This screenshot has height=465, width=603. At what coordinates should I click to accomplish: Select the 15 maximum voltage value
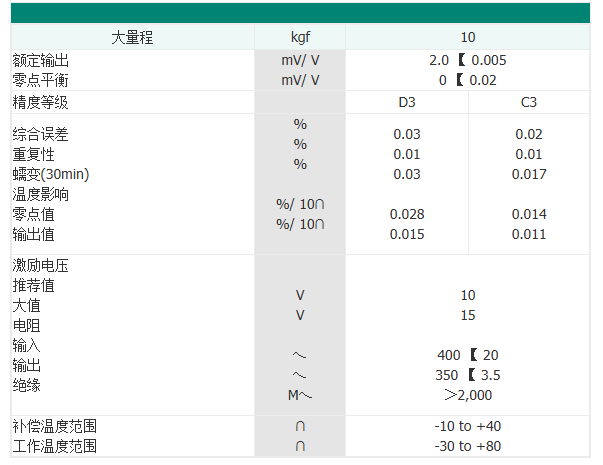click(x=468, y=315)
